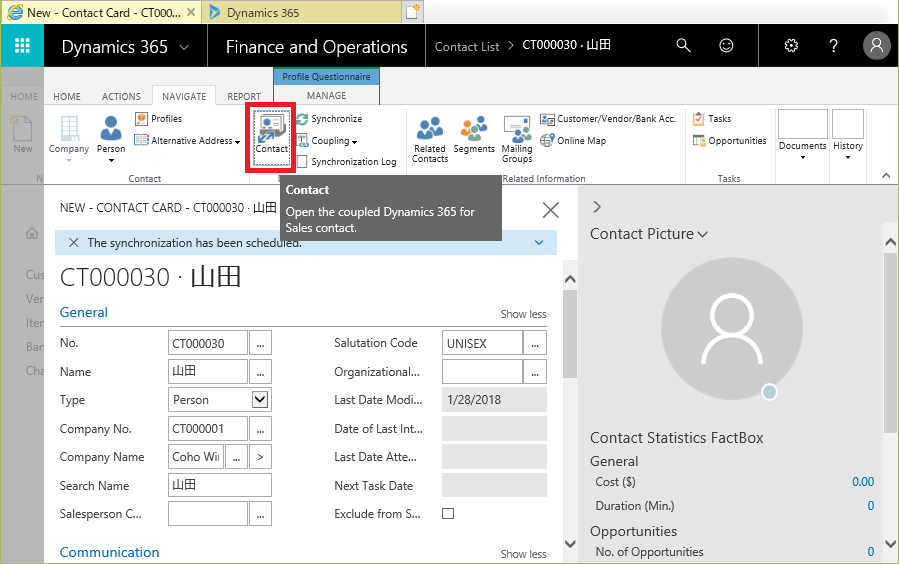Open Opportunities in the ribbon
The image size is (899, 564).
pos(729,140)
